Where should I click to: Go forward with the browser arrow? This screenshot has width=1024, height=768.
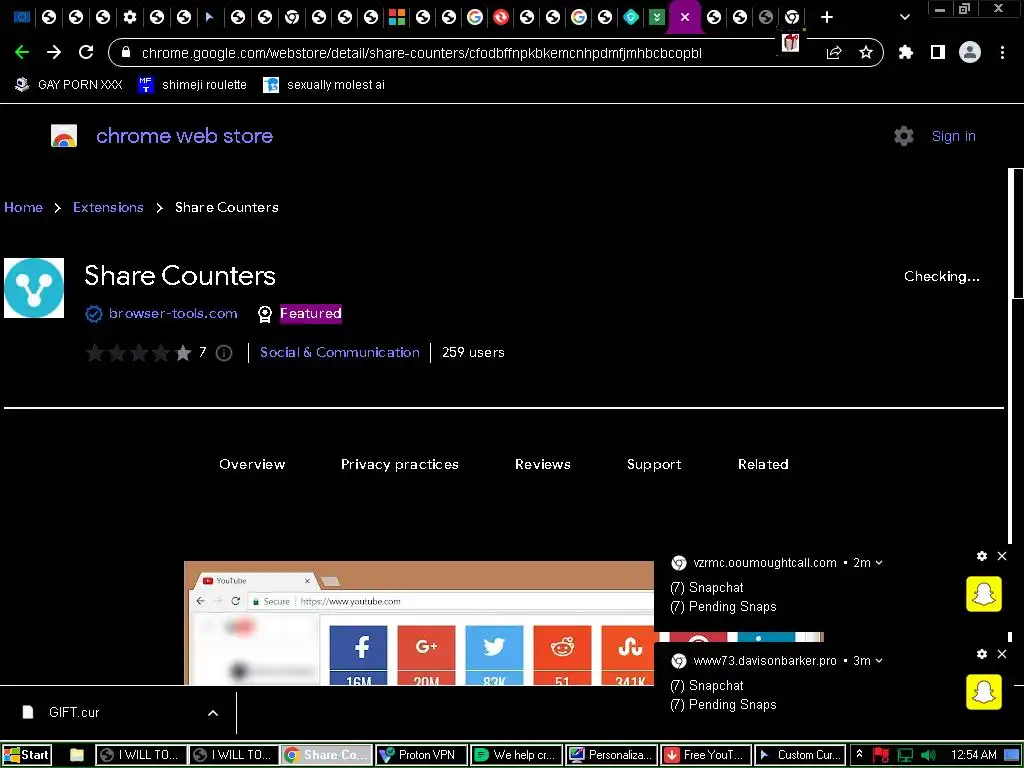click(x=54, y=52)
